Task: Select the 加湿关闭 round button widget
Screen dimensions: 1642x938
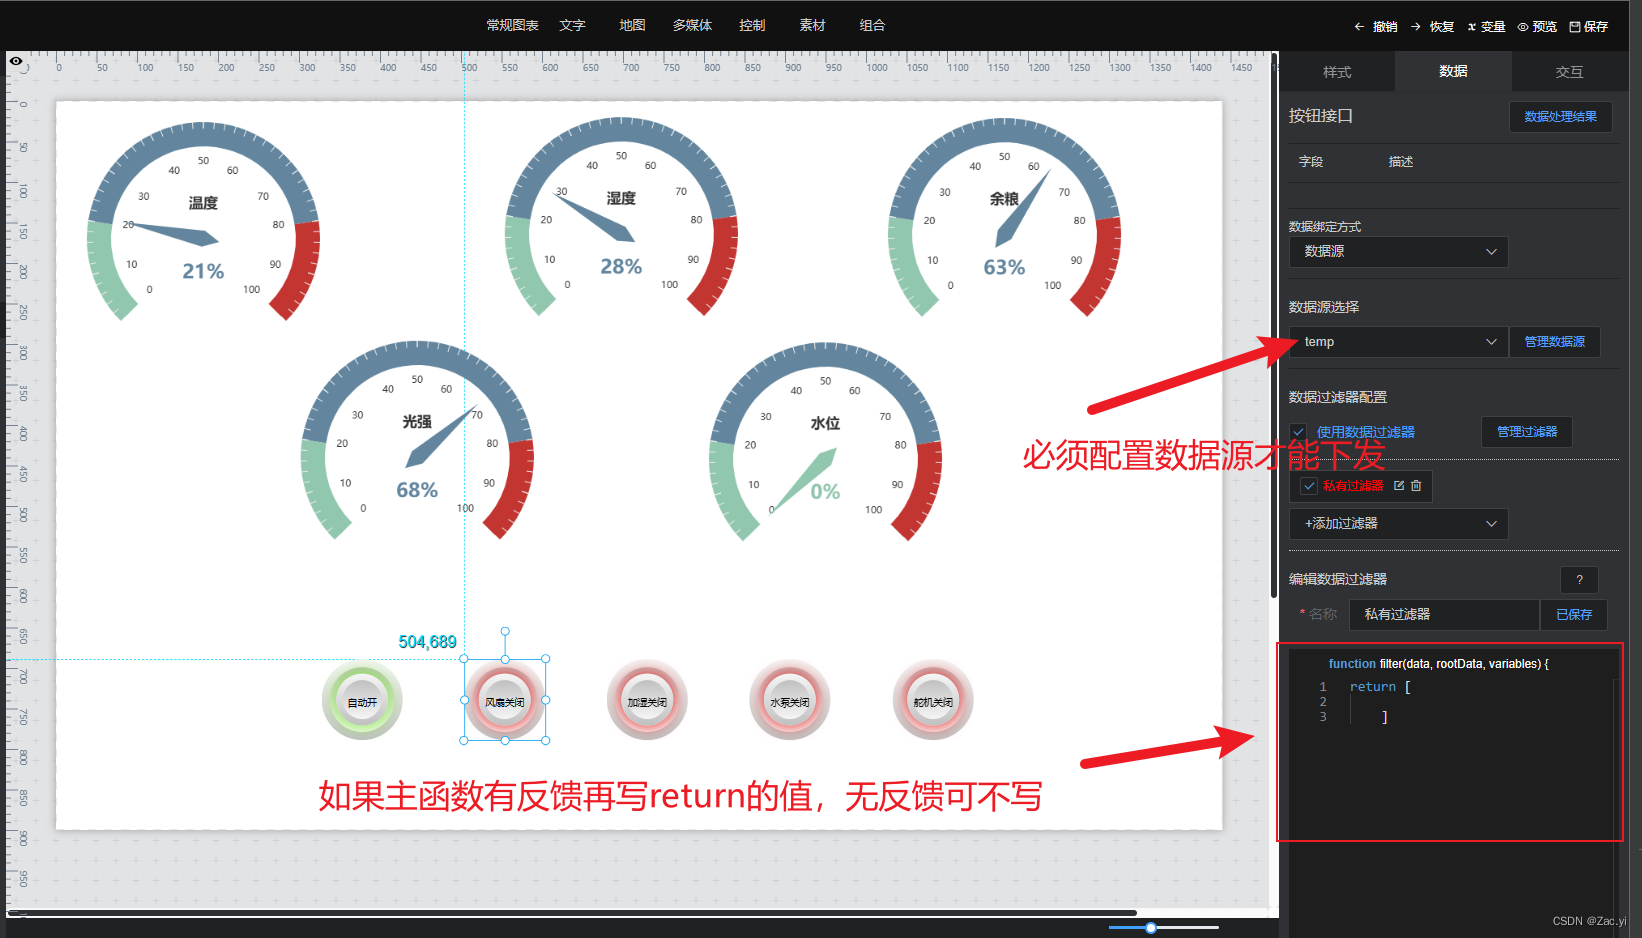Action: point(647,701)
